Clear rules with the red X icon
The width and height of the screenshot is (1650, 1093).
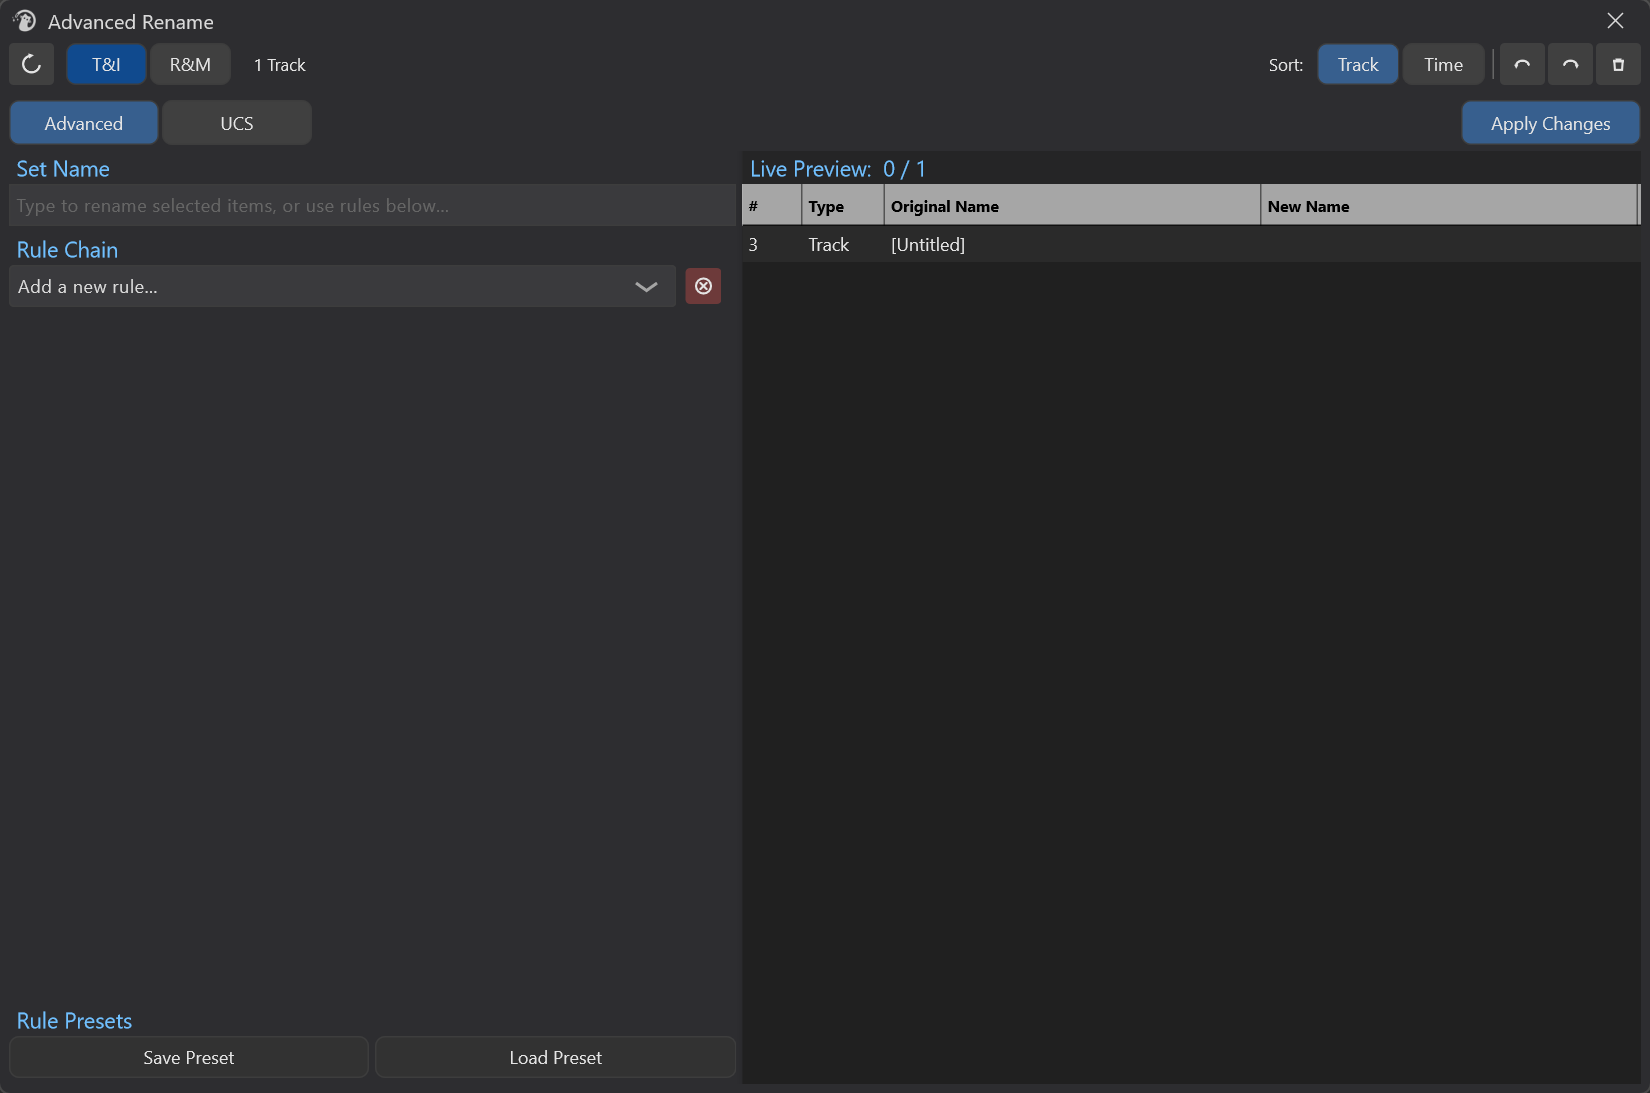[703, 286]
